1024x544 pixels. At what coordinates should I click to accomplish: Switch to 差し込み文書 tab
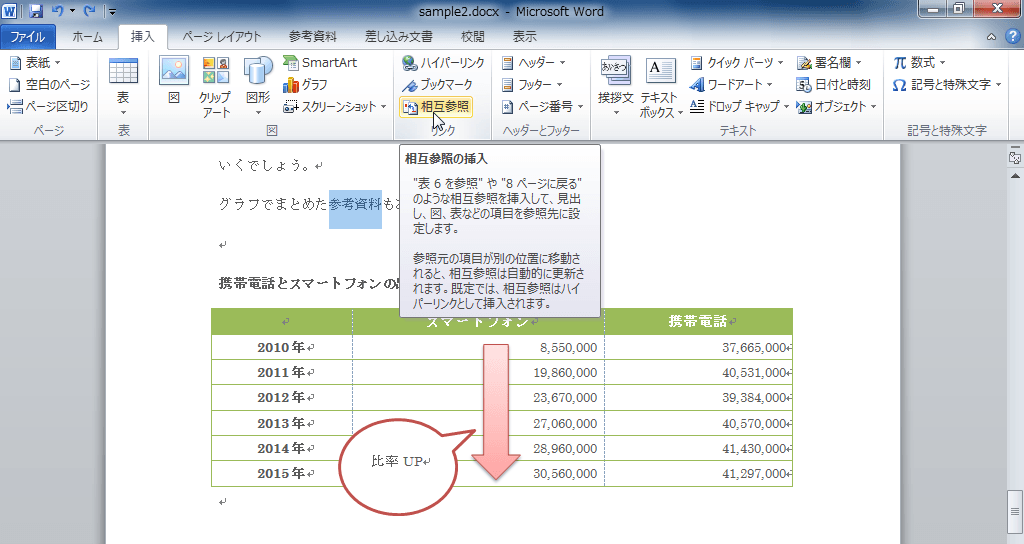click(398, 37)
